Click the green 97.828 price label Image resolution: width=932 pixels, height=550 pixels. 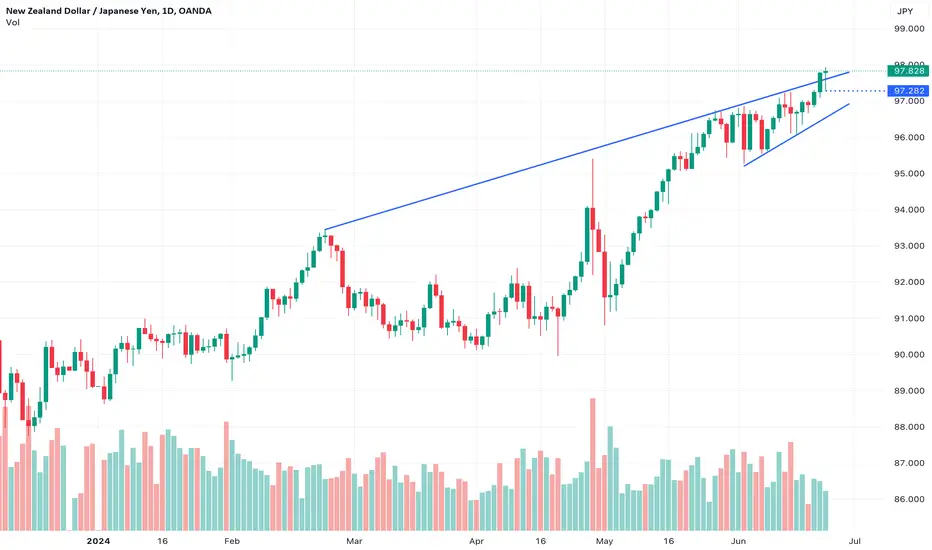908,71
